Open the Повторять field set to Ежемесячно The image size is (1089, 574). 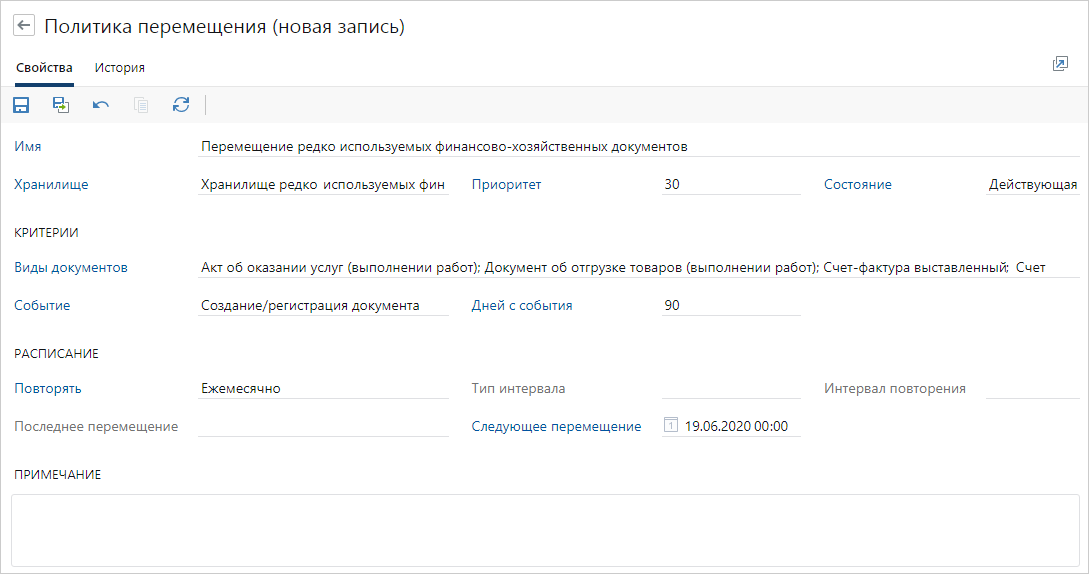pyautogui.click(x=323, y=389)
